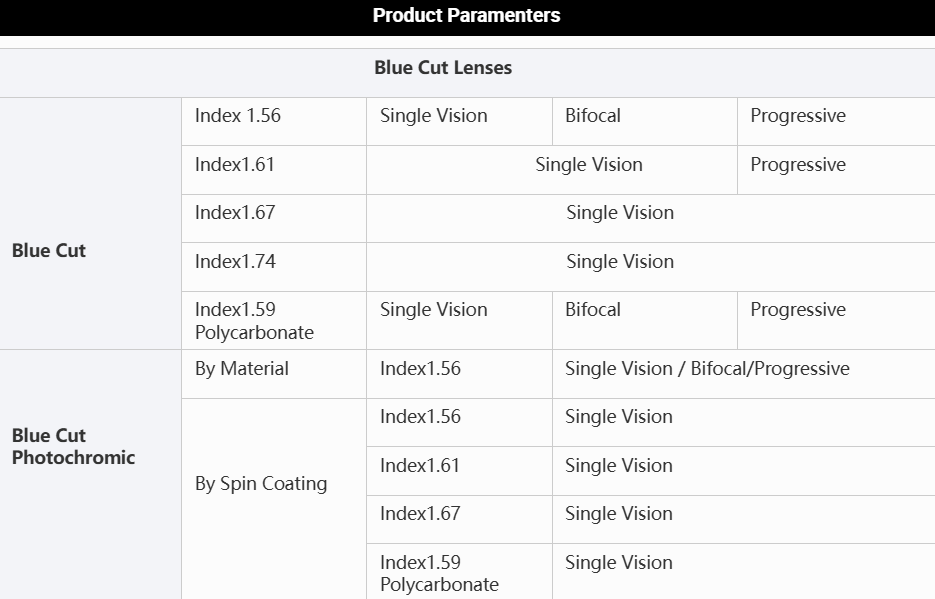Click Single Vision in the Index1.74 row
935x599 pixels.
[620, 262]
